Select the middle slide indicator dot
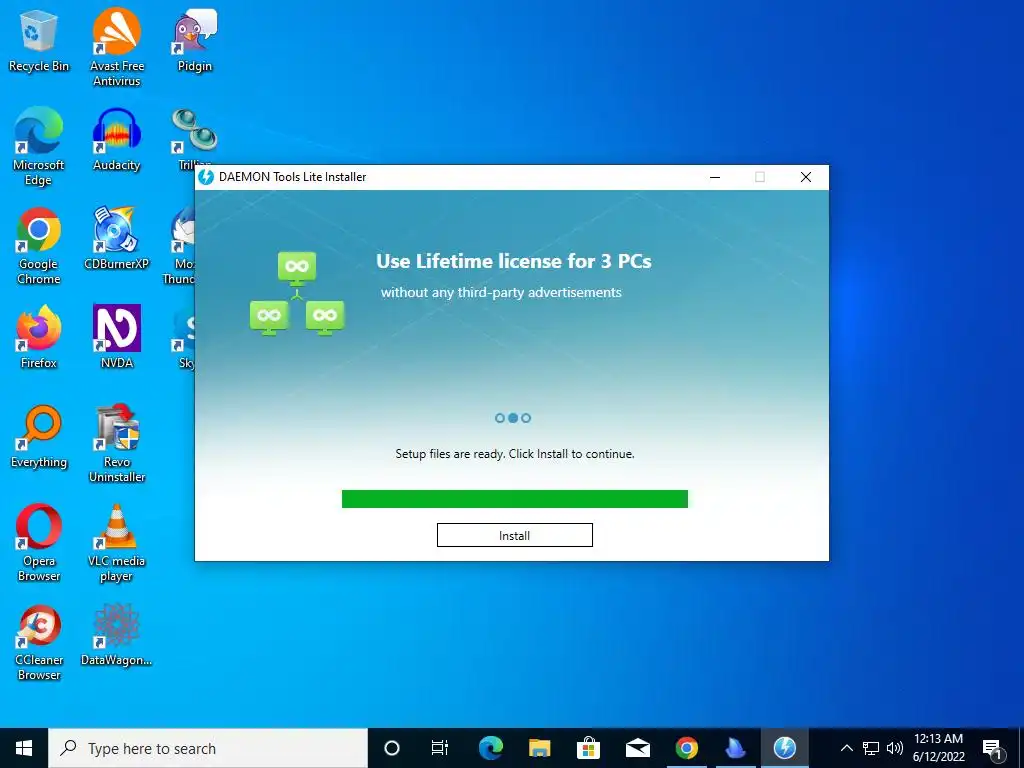Image resolution: width=1024 pixels, height=768 pixels. coord(513,418)
